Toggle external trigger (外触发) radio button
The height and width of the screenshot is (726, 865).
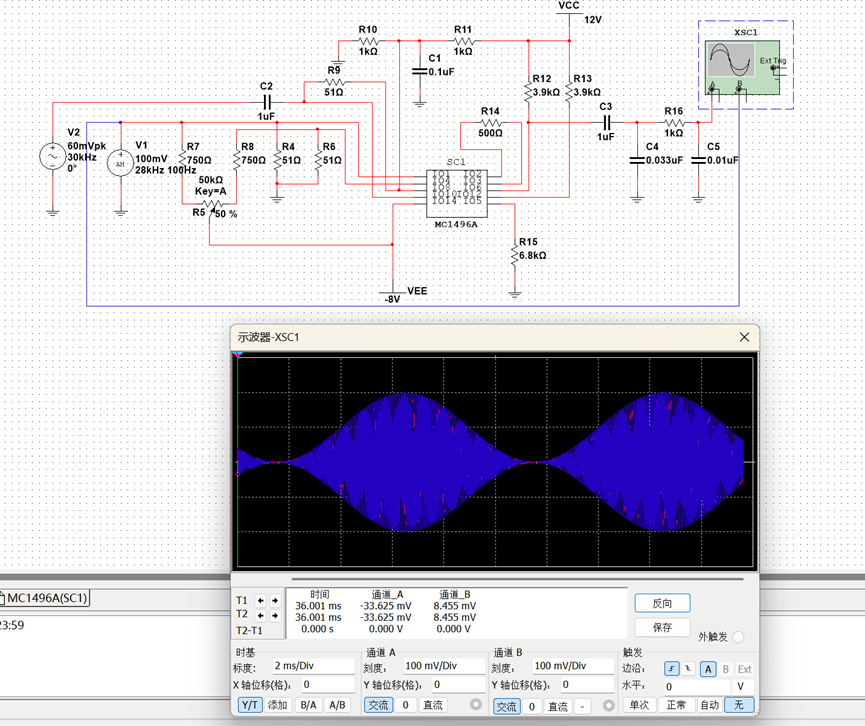(738, 637)
